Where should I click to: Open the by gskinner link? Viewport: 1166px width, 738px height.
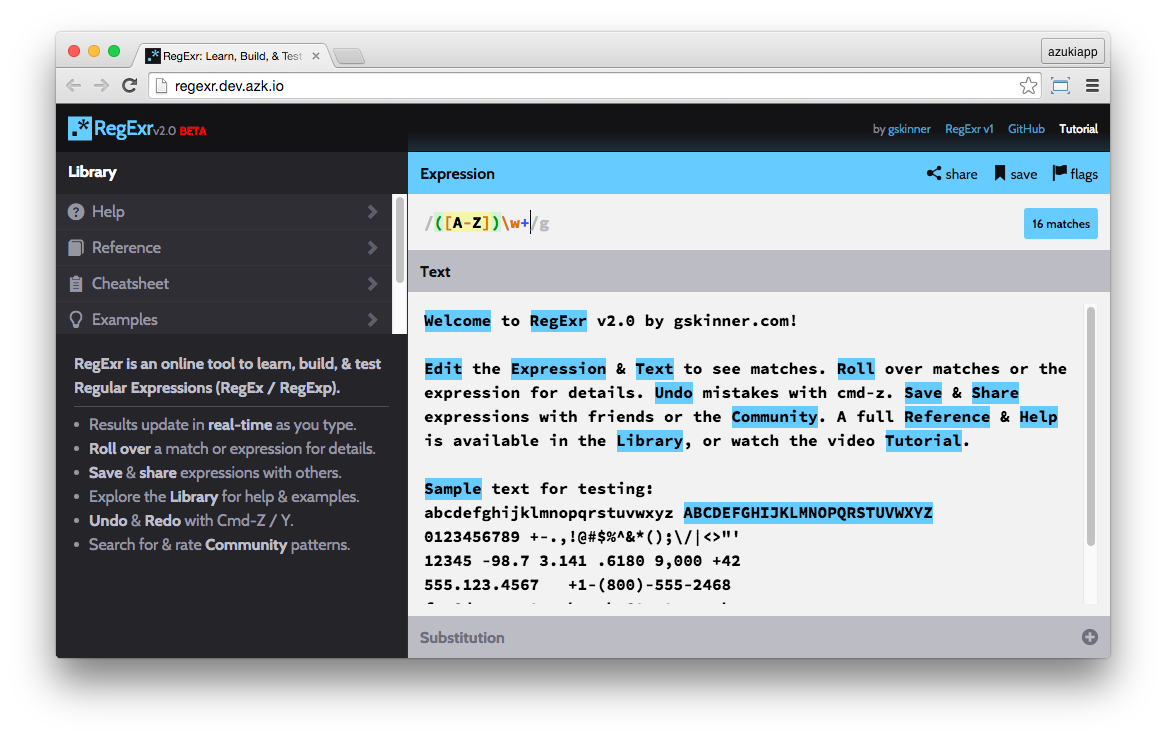(x=901, y=129)
